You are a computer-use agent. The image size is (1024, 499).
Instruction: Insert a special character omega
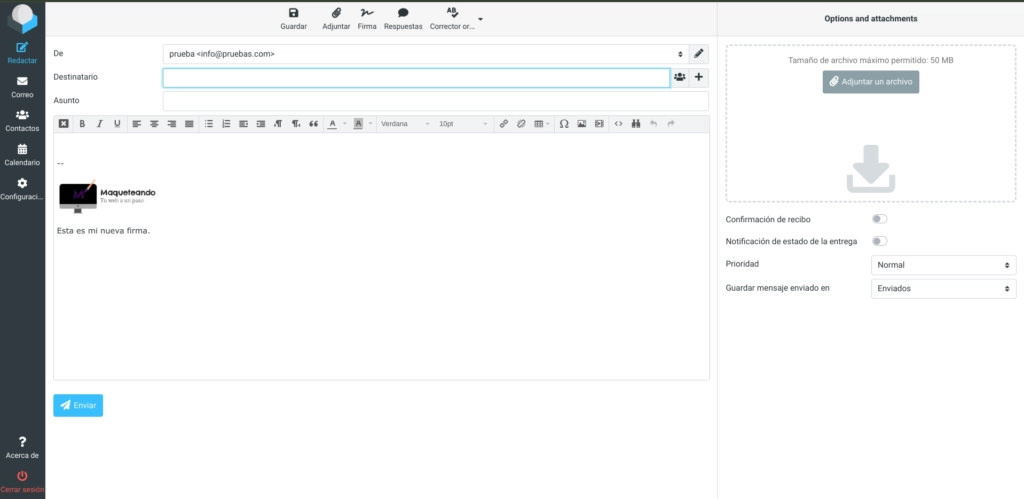(x=564, y=123)
